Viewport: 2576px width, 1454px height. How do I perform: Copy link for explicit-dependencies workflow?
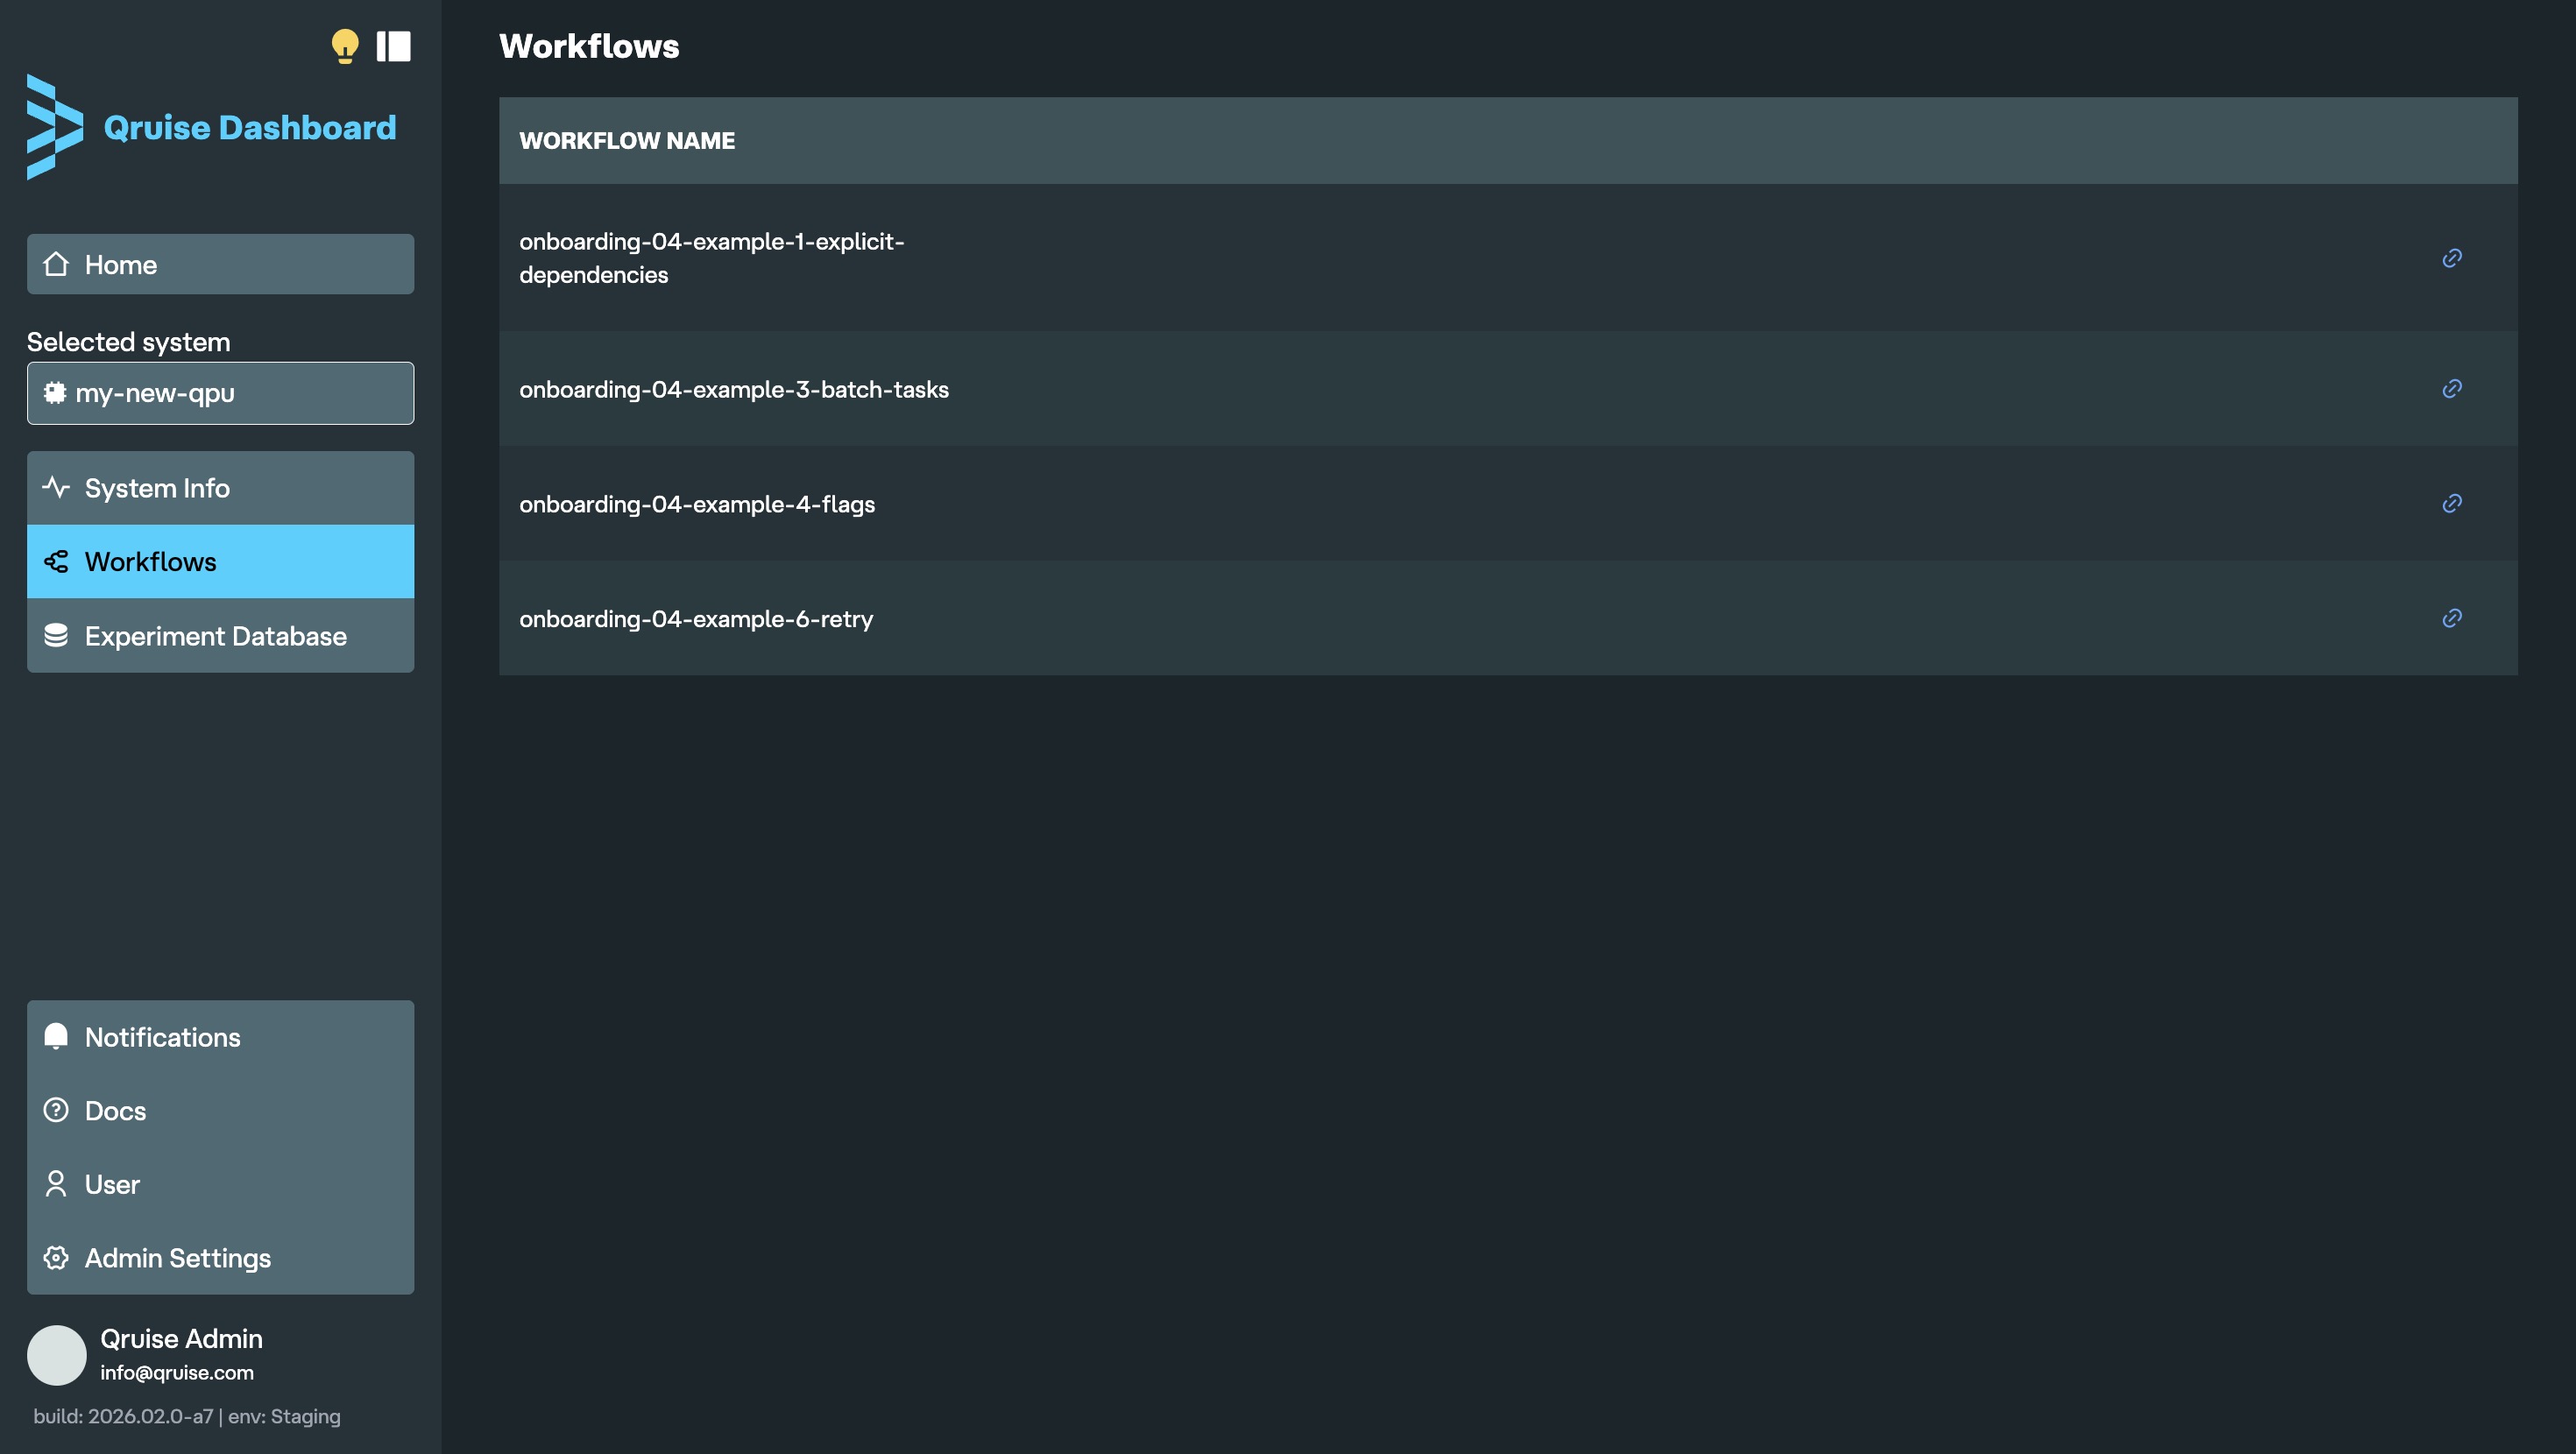pos(2452,258)
